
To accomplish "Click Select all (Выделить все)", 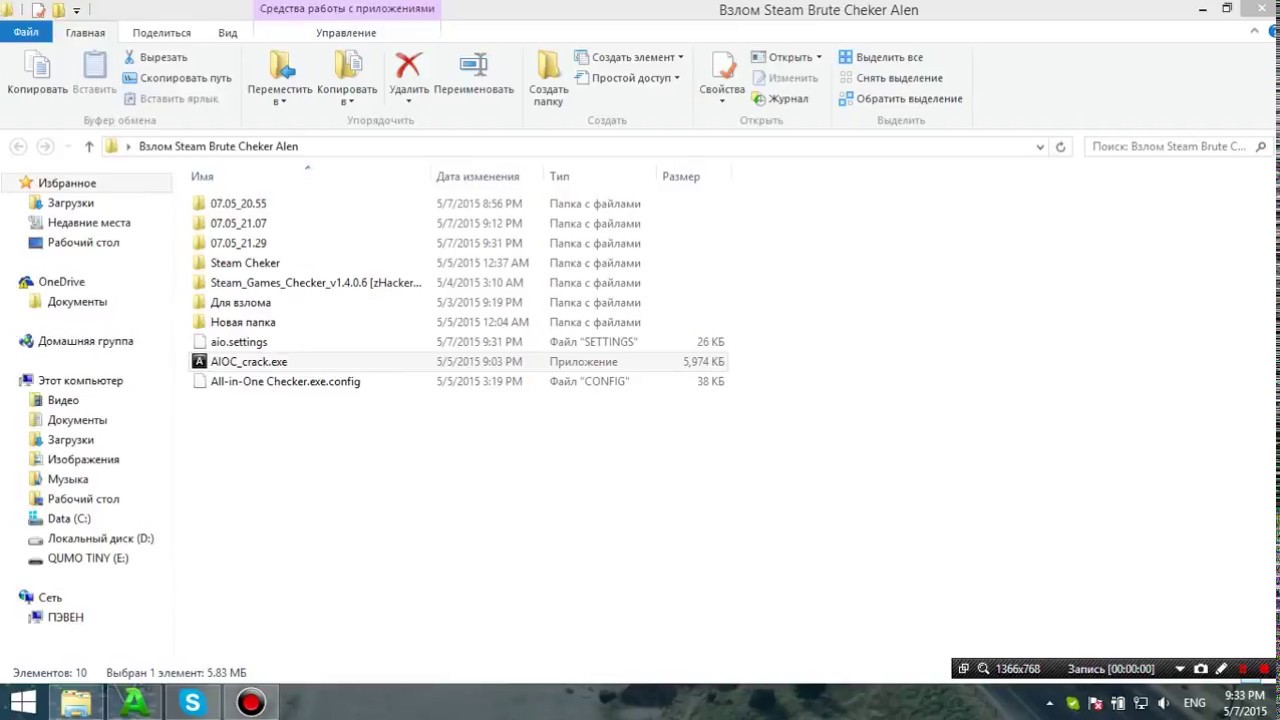I will click(881, 57).
